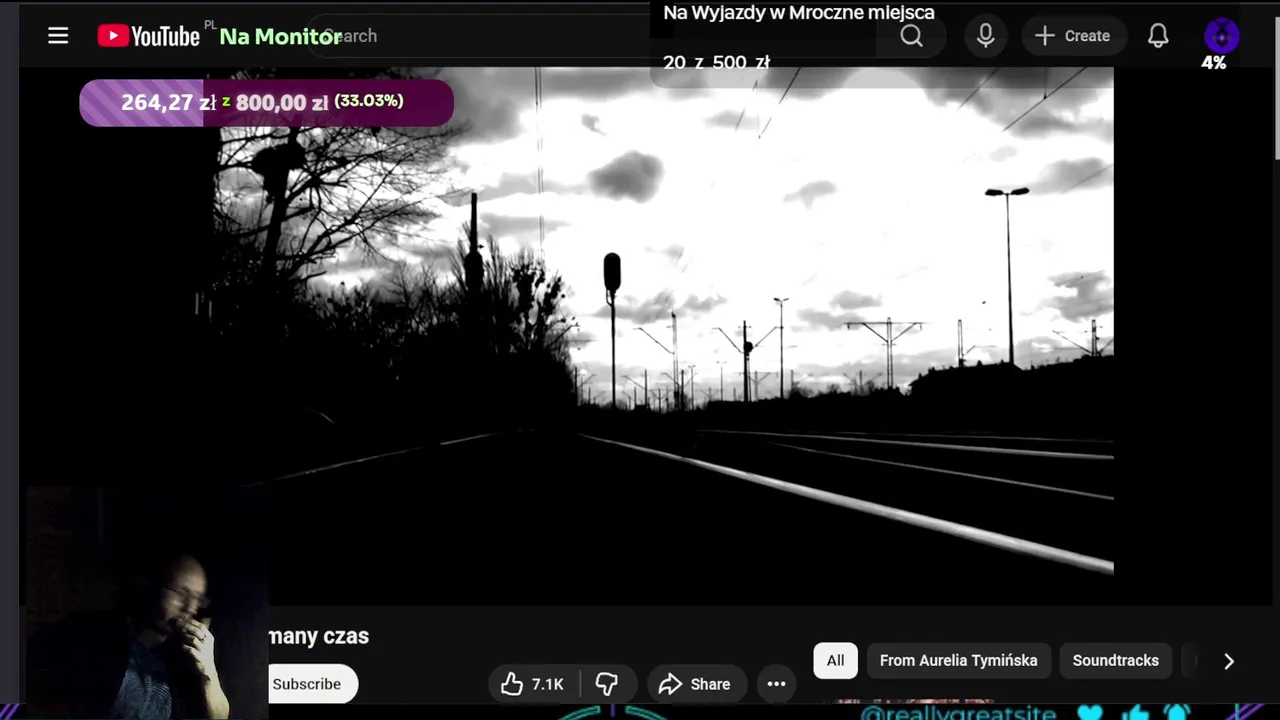
Task: Open the account avatar menu
Action: point(1221,36)
